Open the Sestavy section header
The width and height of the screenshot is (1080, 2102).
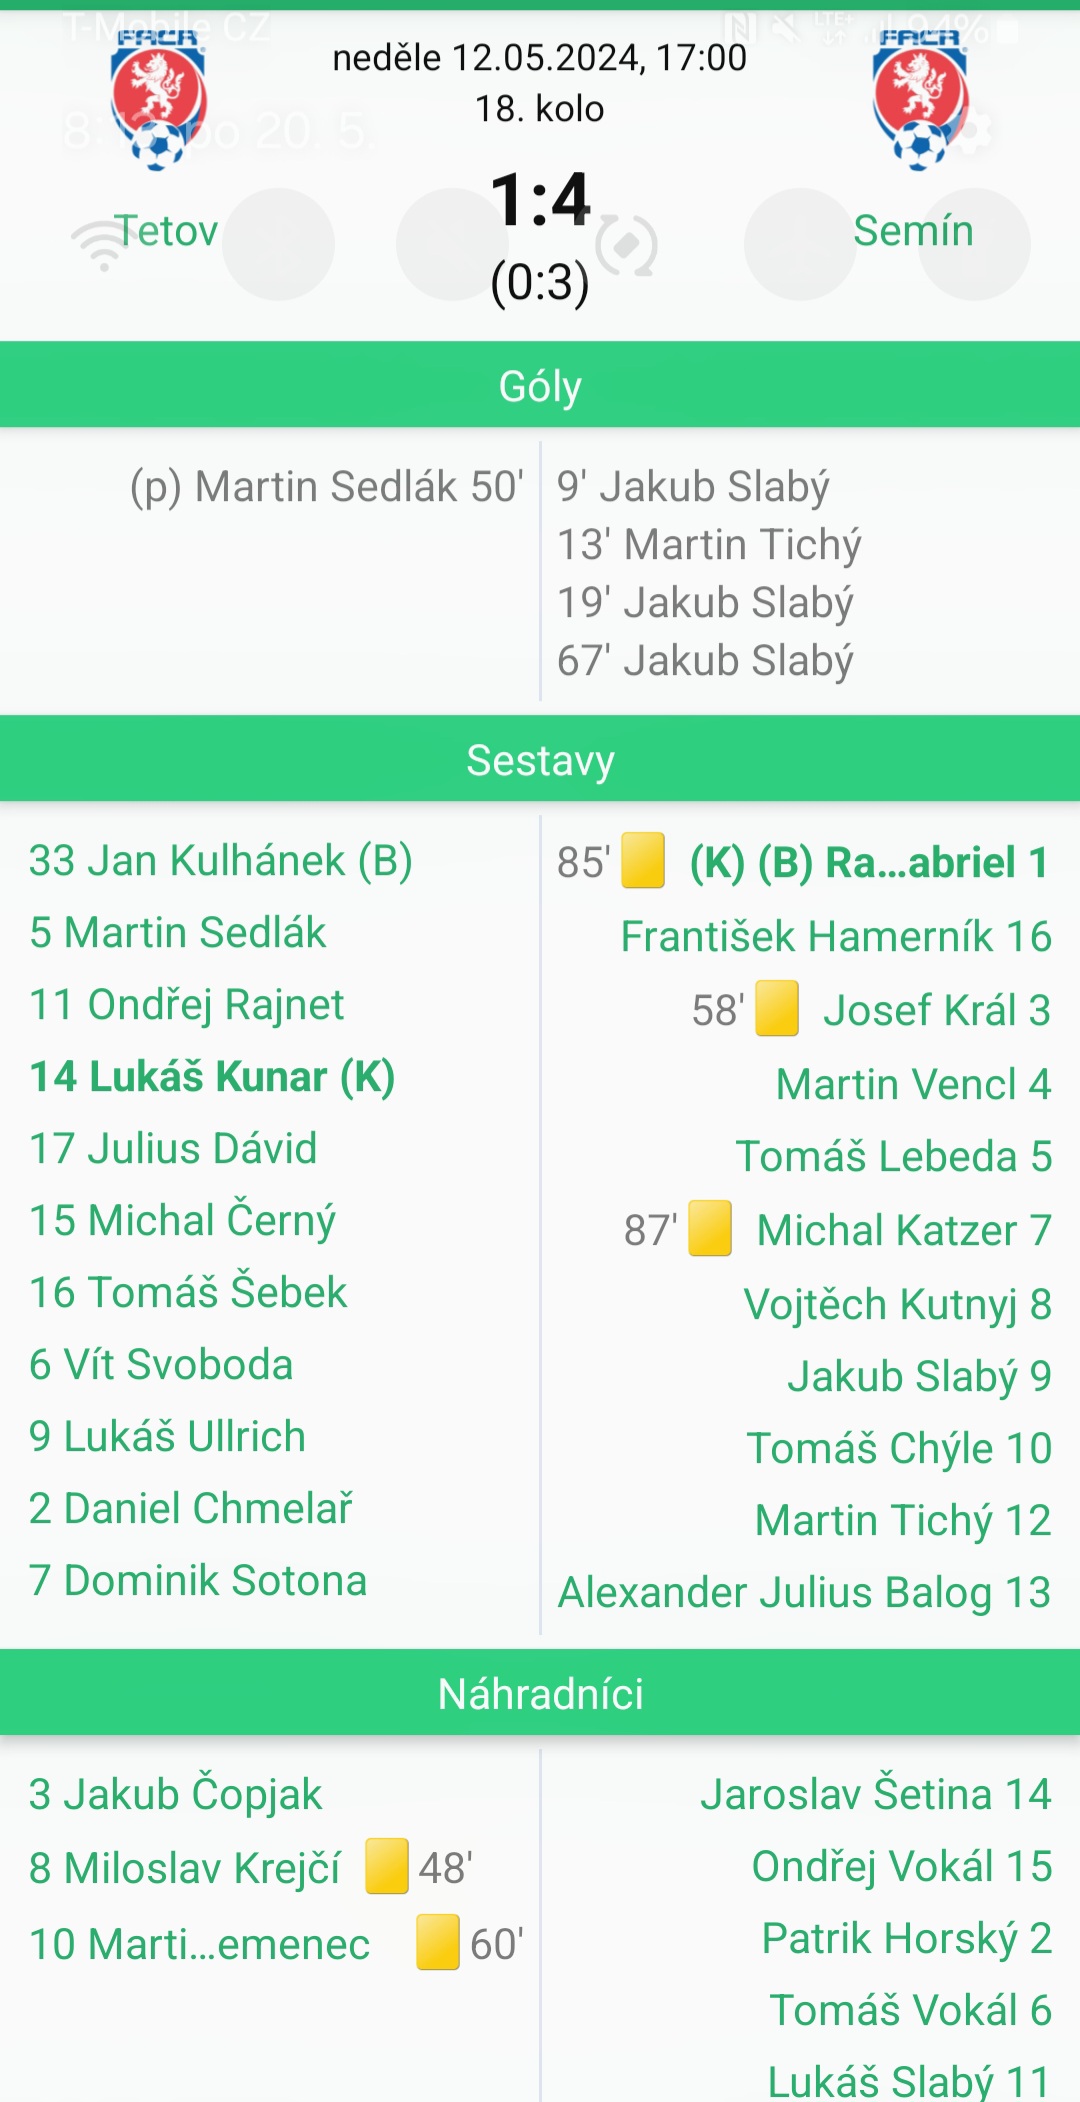click(x=540, y=759)
